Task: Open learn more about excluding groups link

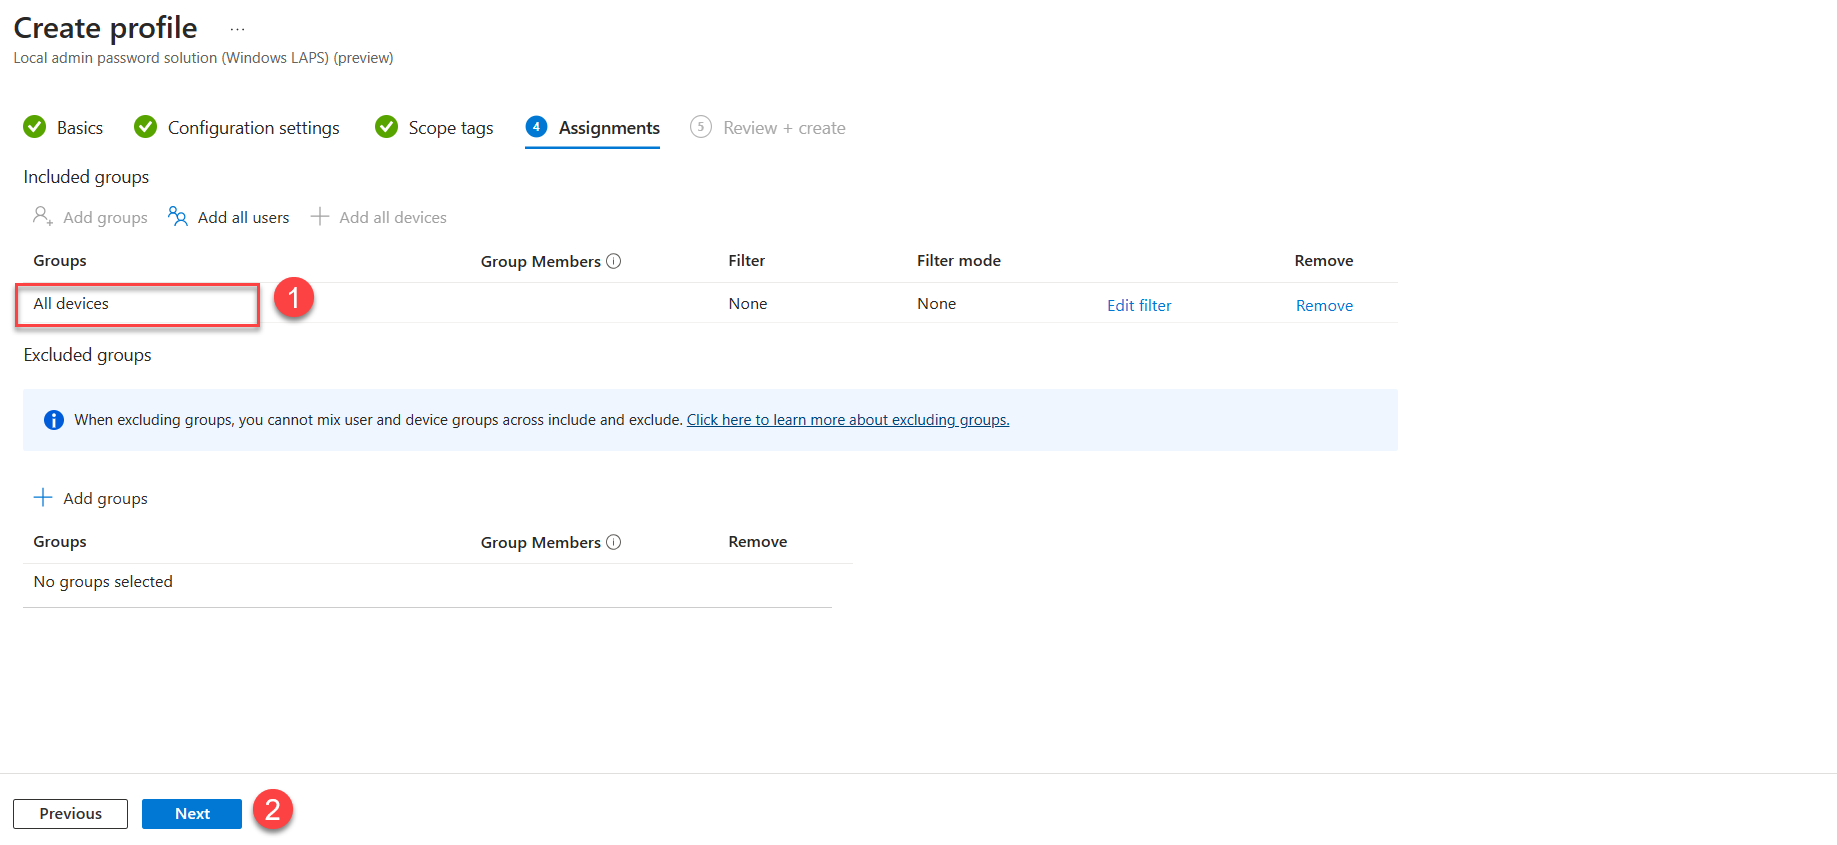Action: (x=848, y=420)
